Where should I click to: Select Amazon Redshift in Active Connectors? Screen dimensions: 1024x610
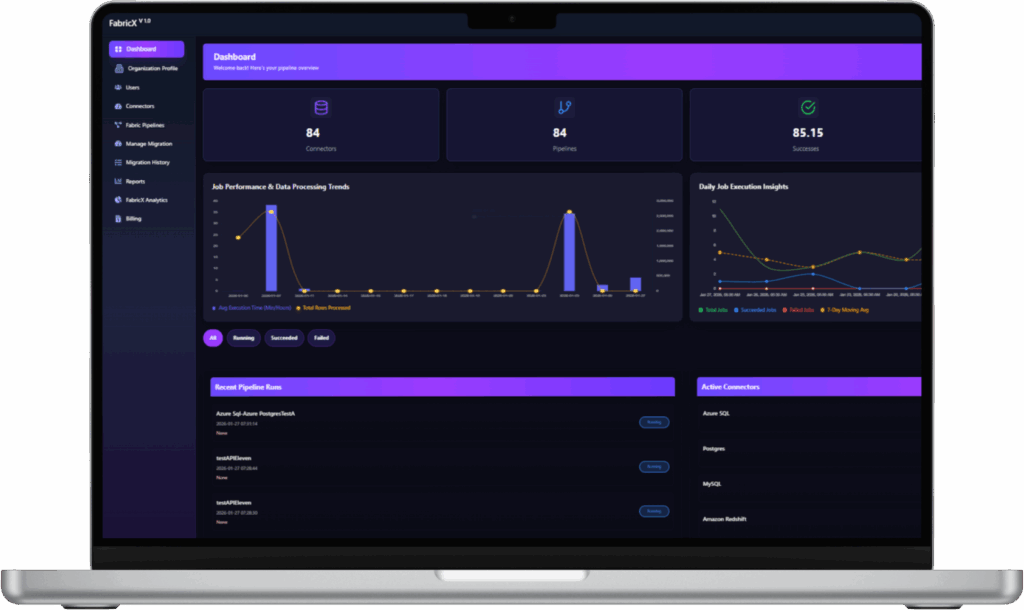(724, 519)
